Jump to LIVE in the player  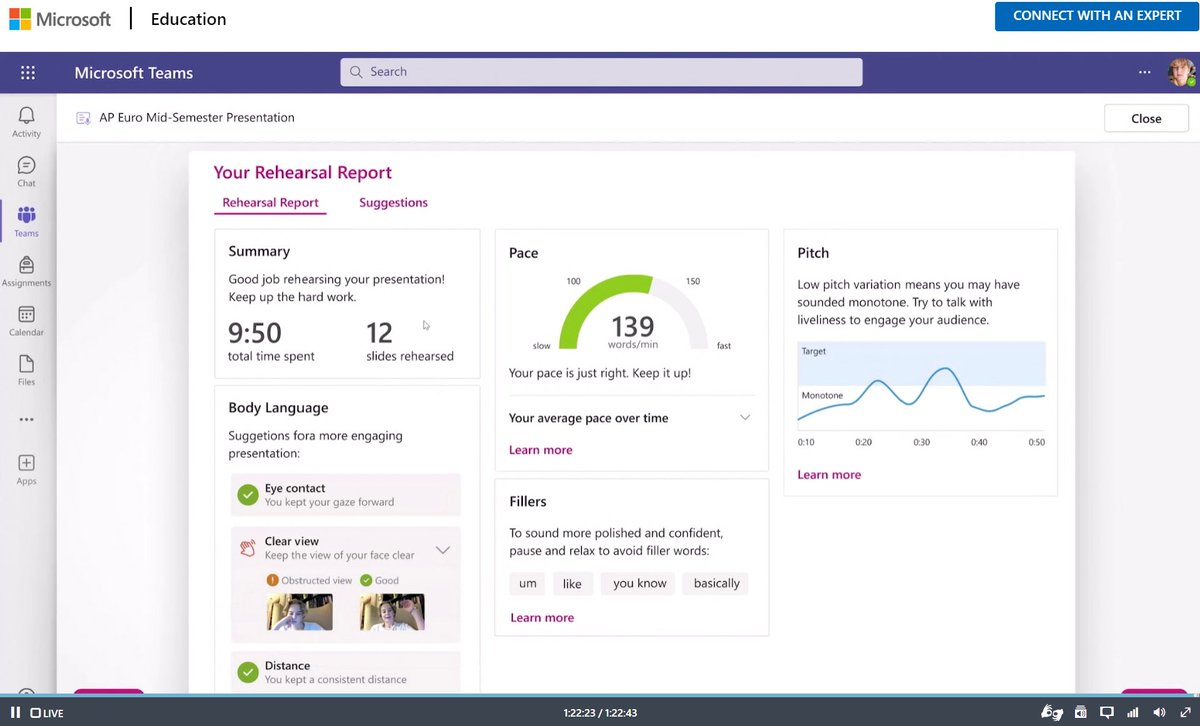click(x=47, y=713)
